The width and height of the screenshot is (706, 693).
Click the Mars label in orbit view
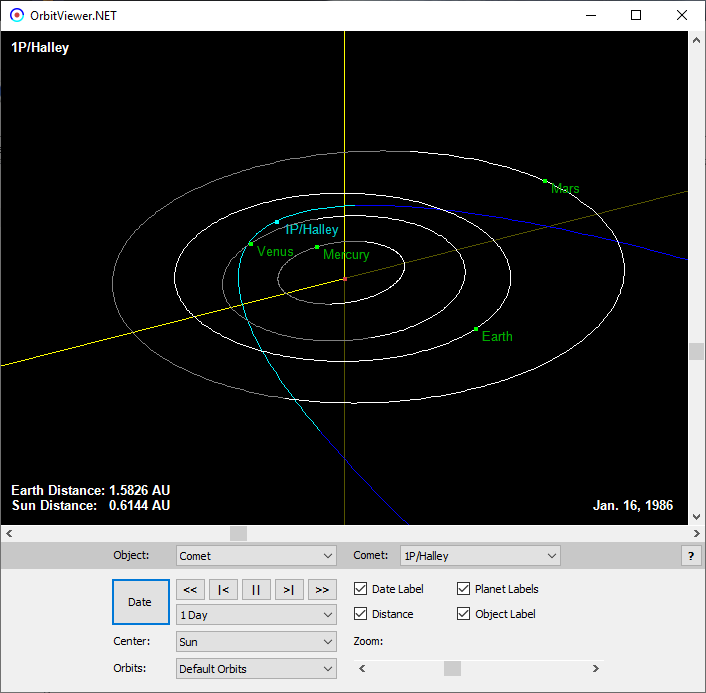click(565, 188)
